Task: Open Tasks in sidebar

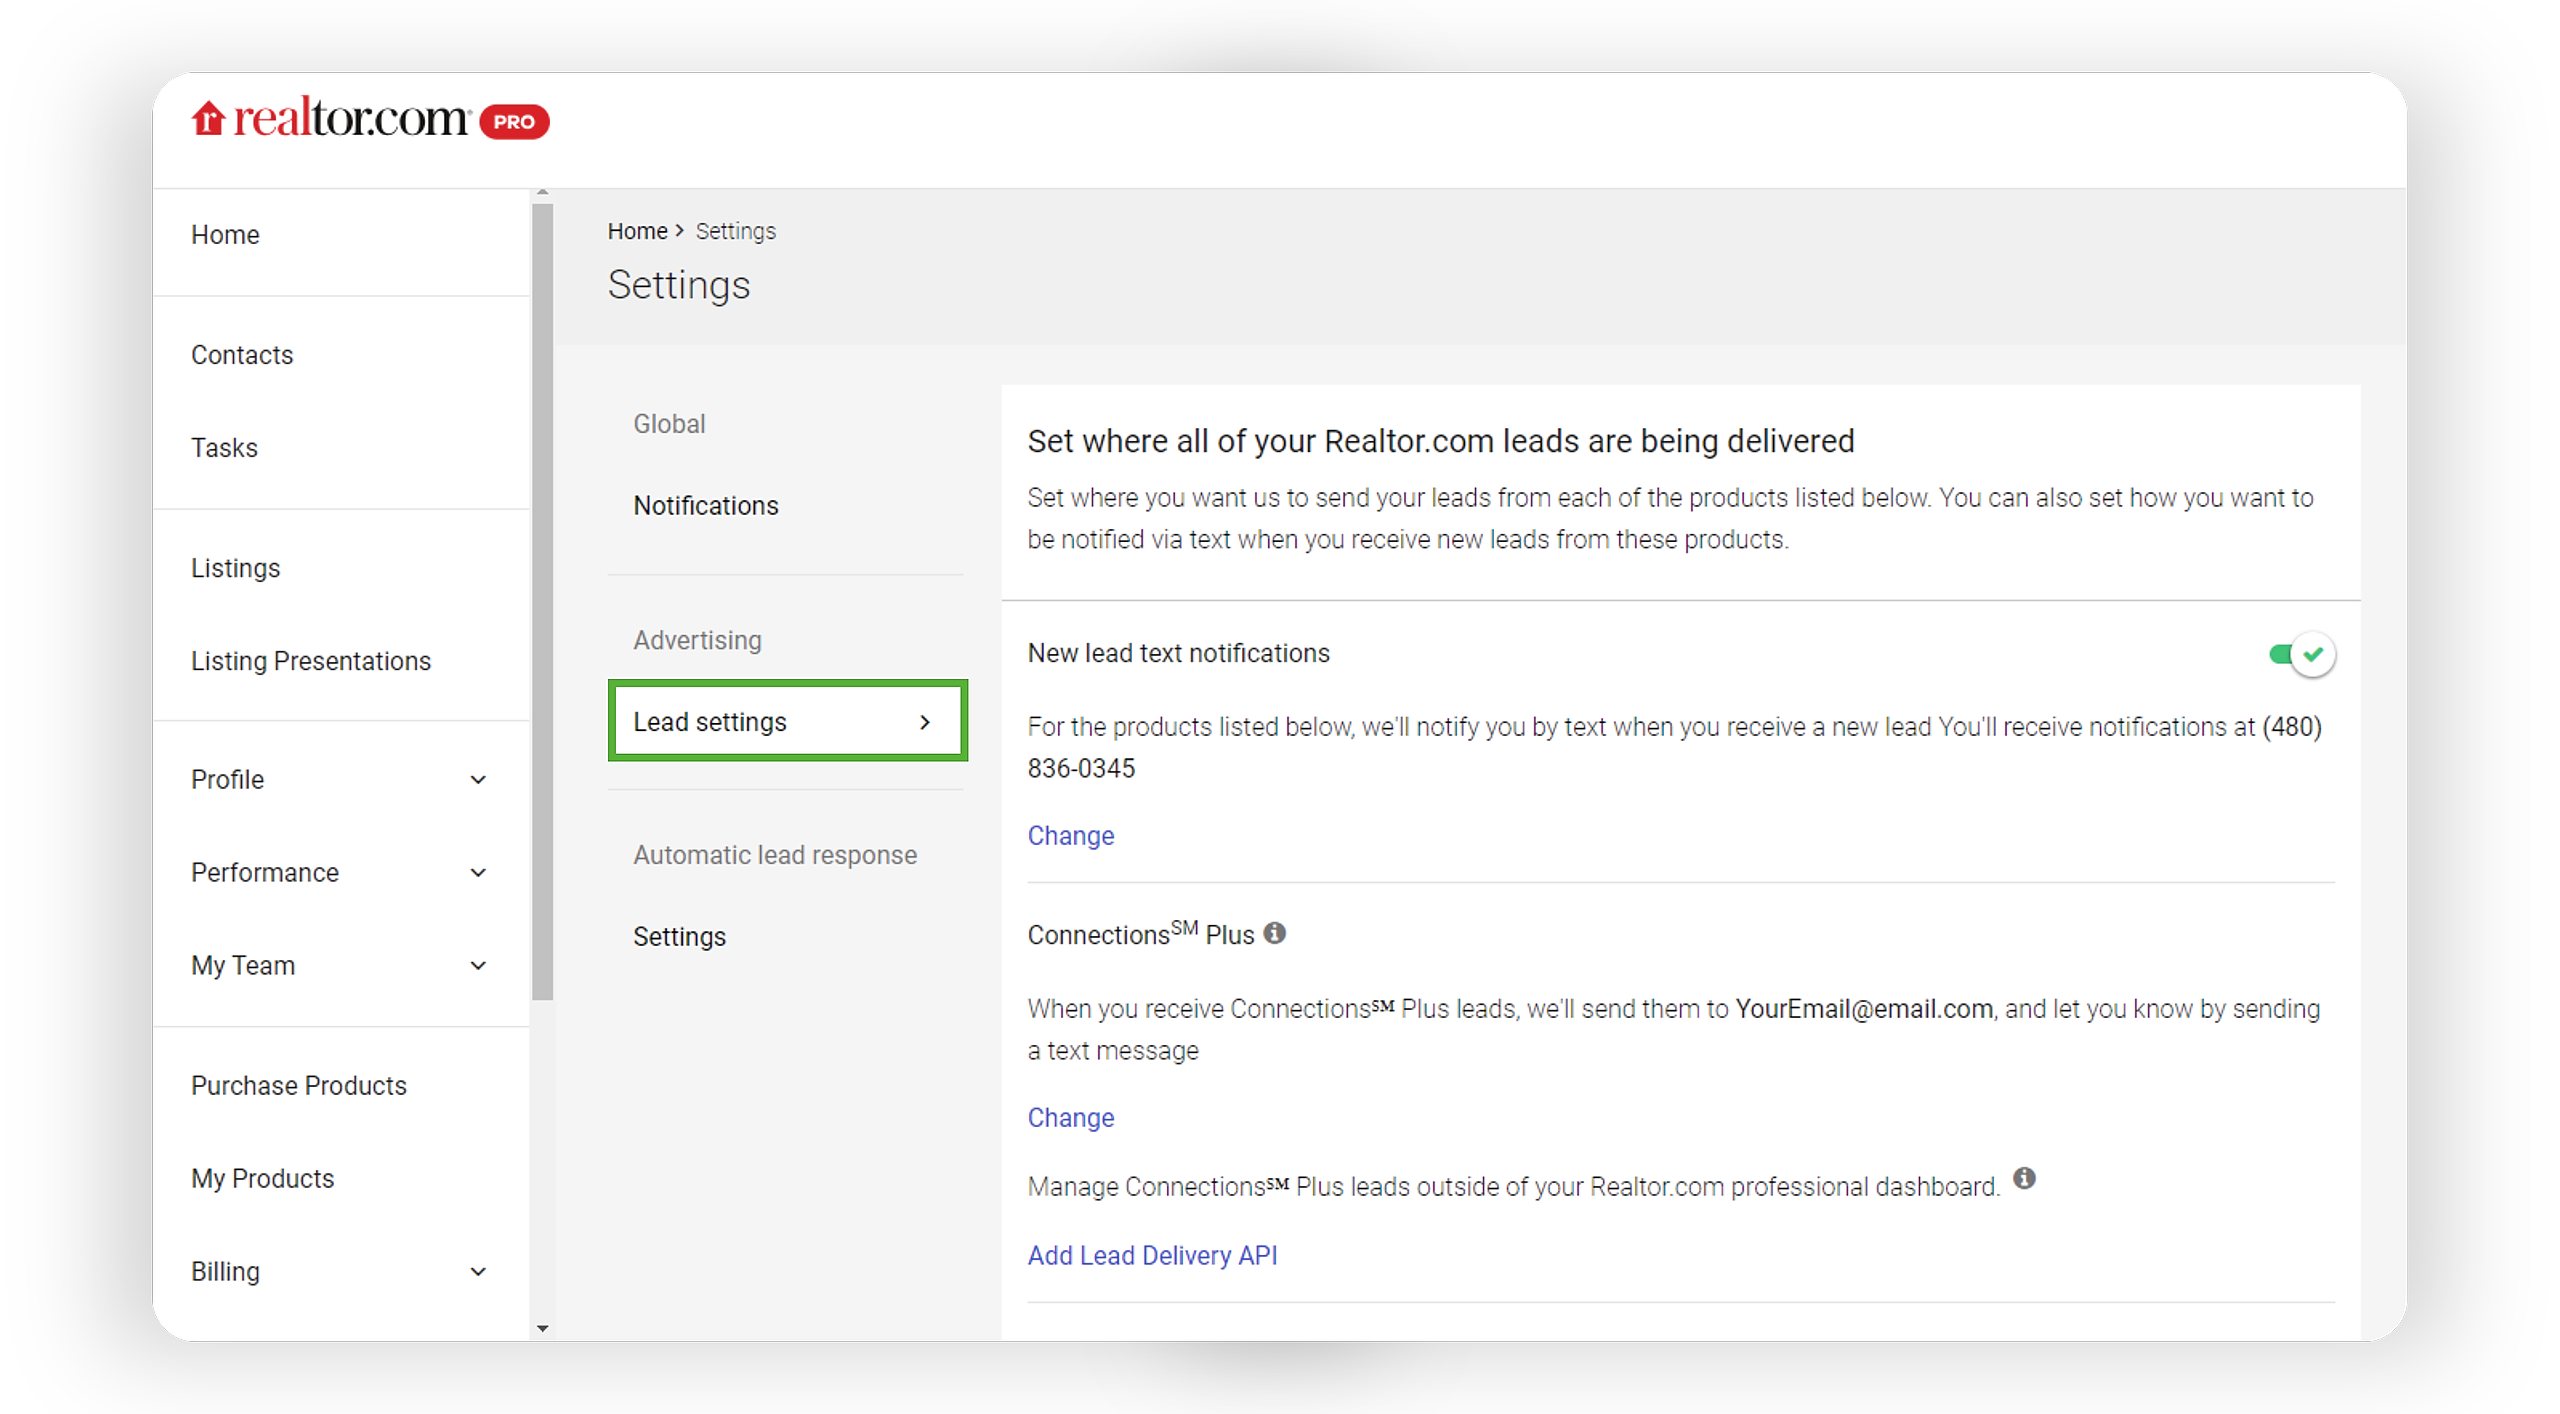Action: (224, 448)
